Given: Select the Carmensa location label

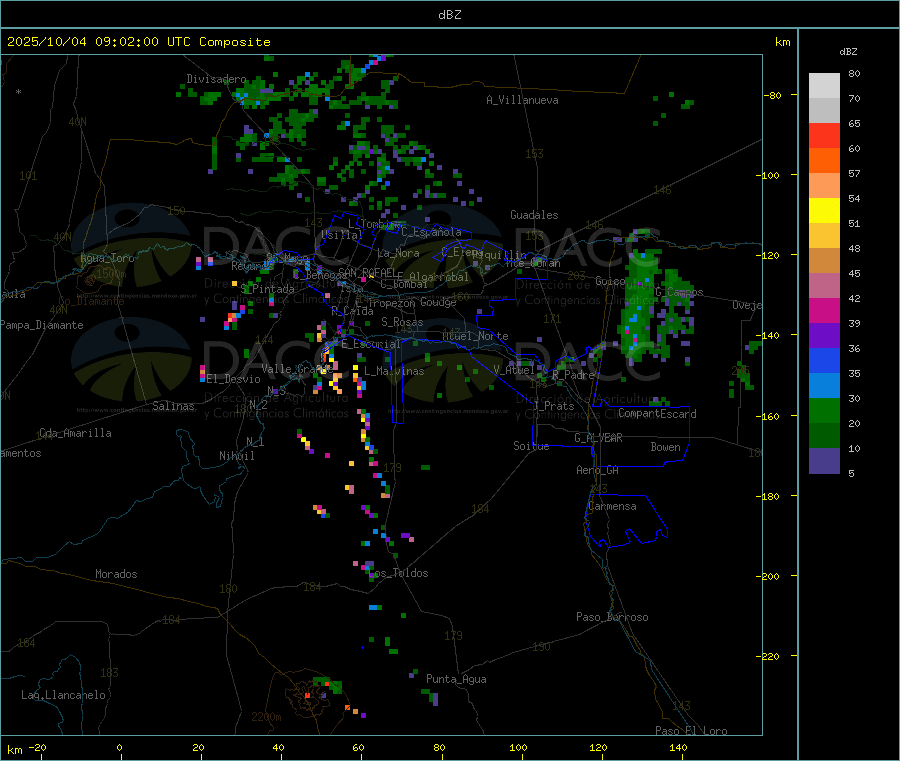Looking at the screenshot, I should pyautogui.click(x=612, y=506).
